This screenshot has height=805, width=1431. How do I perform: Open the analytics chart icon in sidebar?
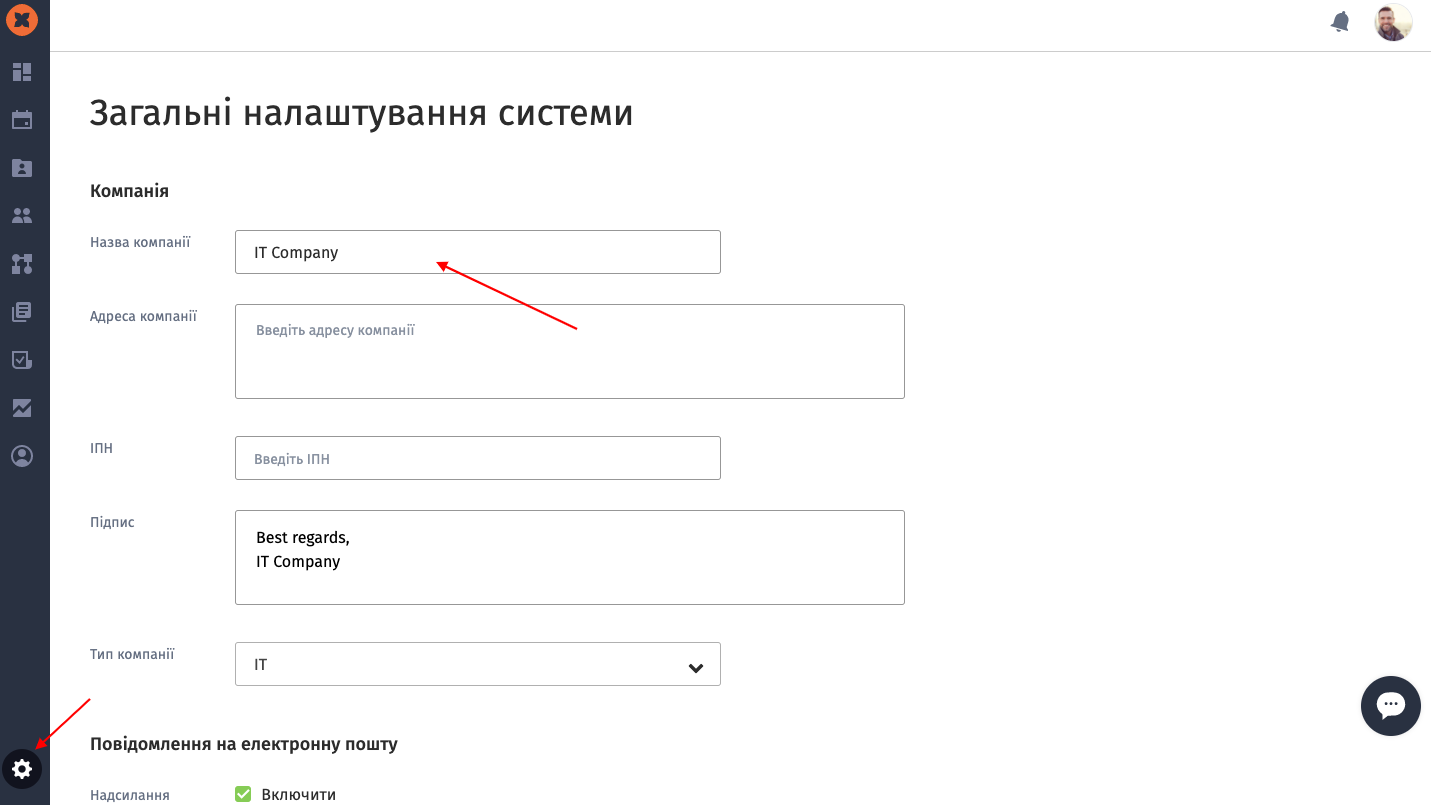(22, 408)
